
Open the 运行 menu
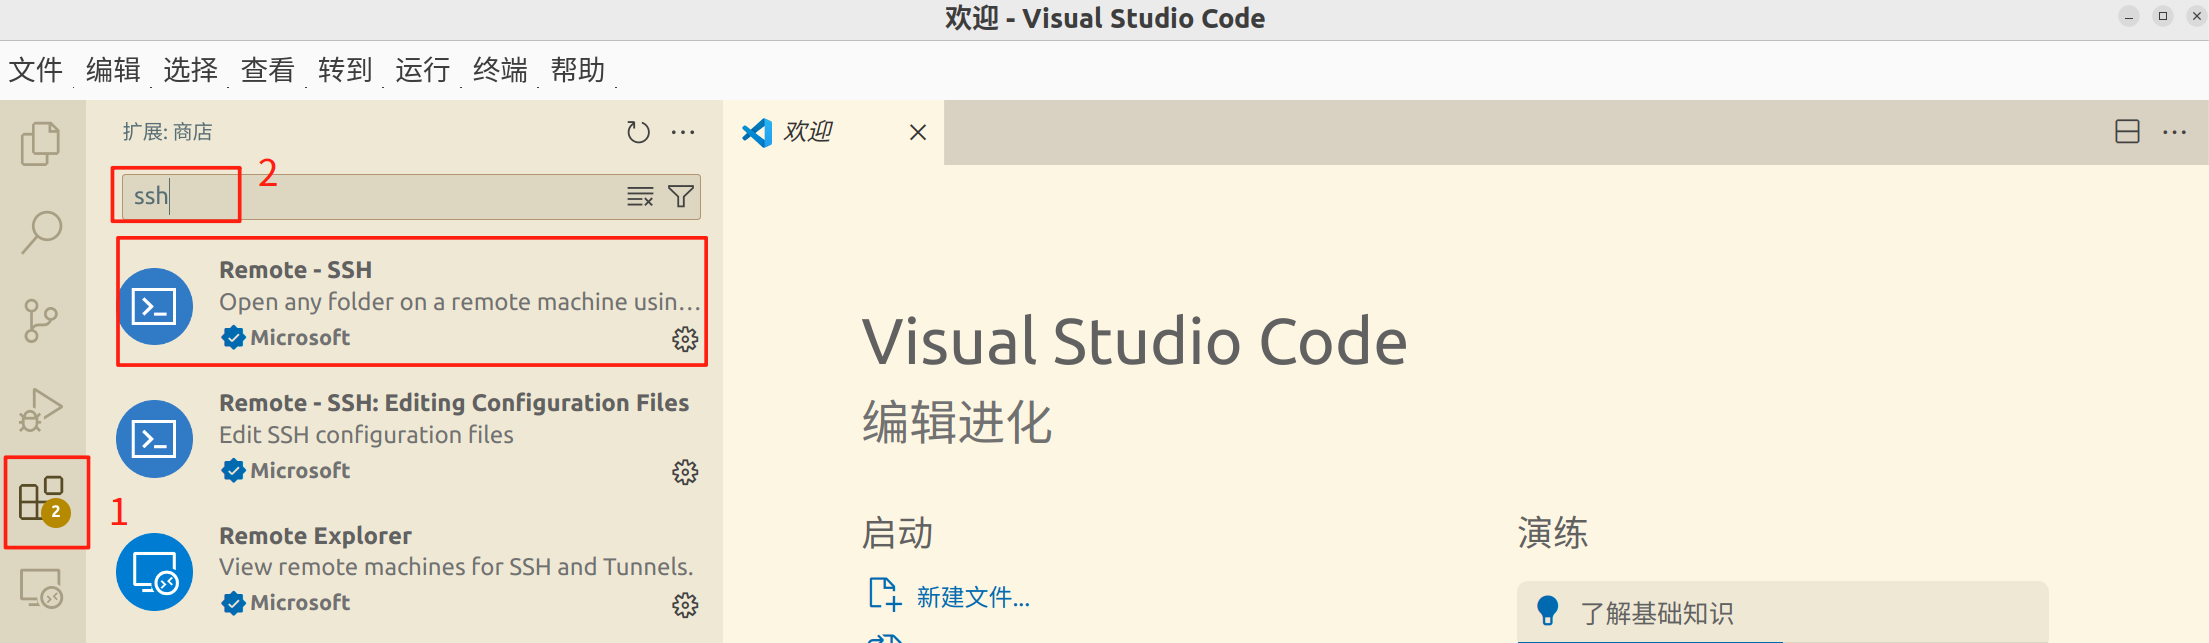coord(422,70)
